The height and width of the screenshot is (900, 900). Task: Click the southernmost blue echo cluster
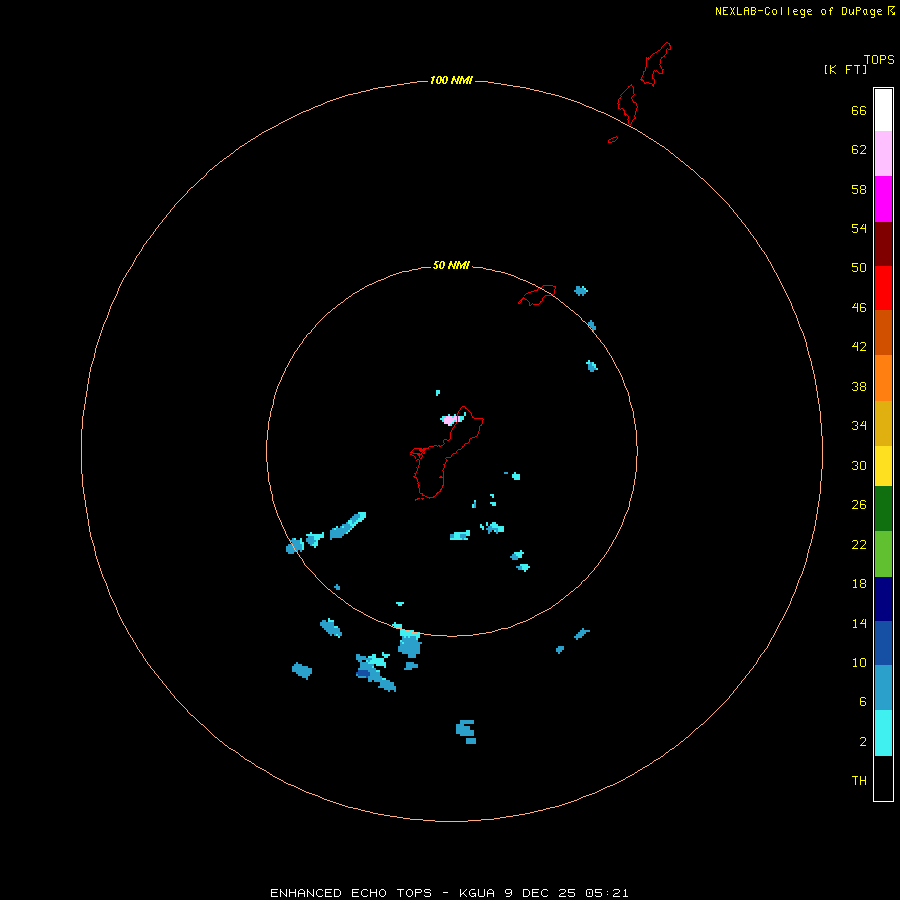coord(466,731)
